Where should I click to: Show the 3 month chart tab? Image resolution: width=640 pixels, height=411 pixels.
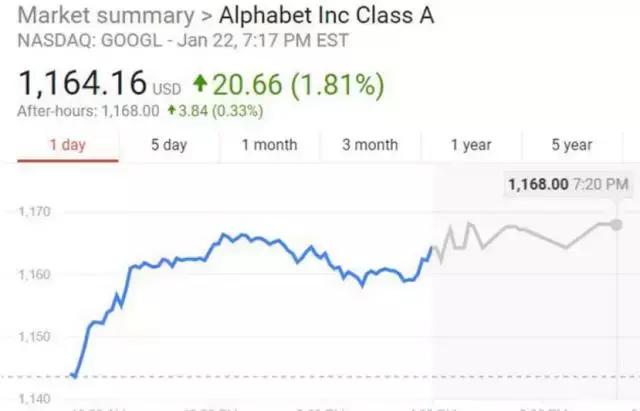tap(370, 145)
